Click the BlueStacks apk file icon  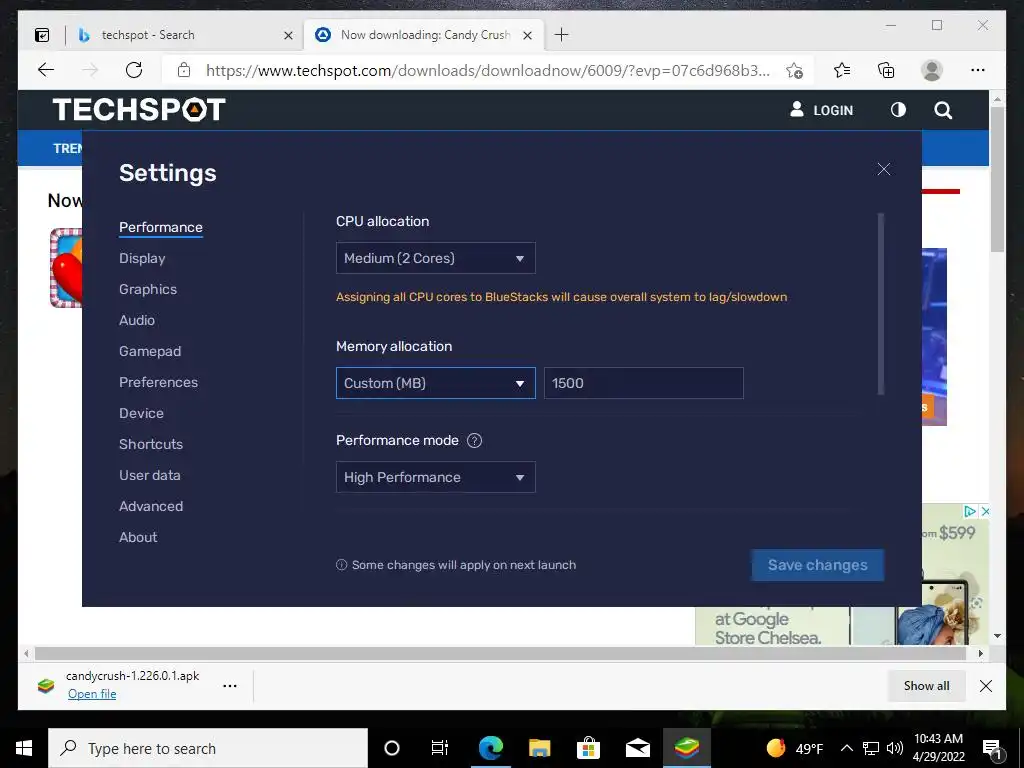46,686
